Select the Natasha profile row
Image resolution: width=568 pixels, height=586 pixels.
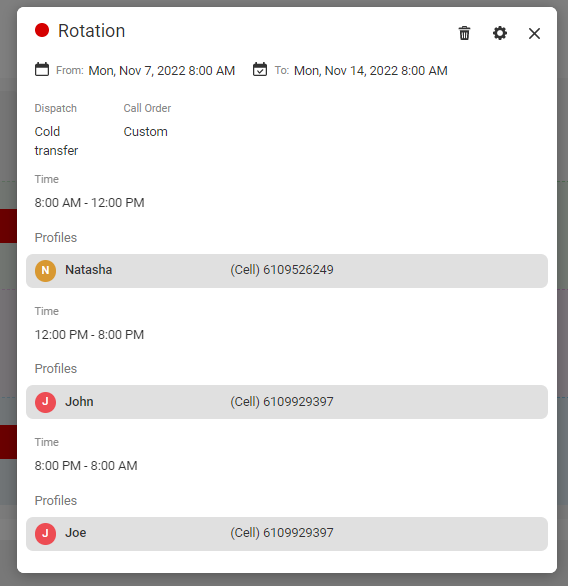coord(287,271)
